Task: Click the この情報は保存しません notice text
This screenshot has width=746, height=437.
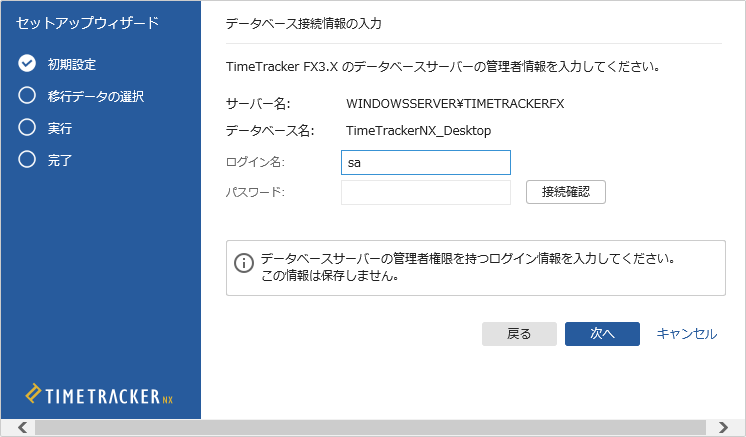Action: click(330, 276)
